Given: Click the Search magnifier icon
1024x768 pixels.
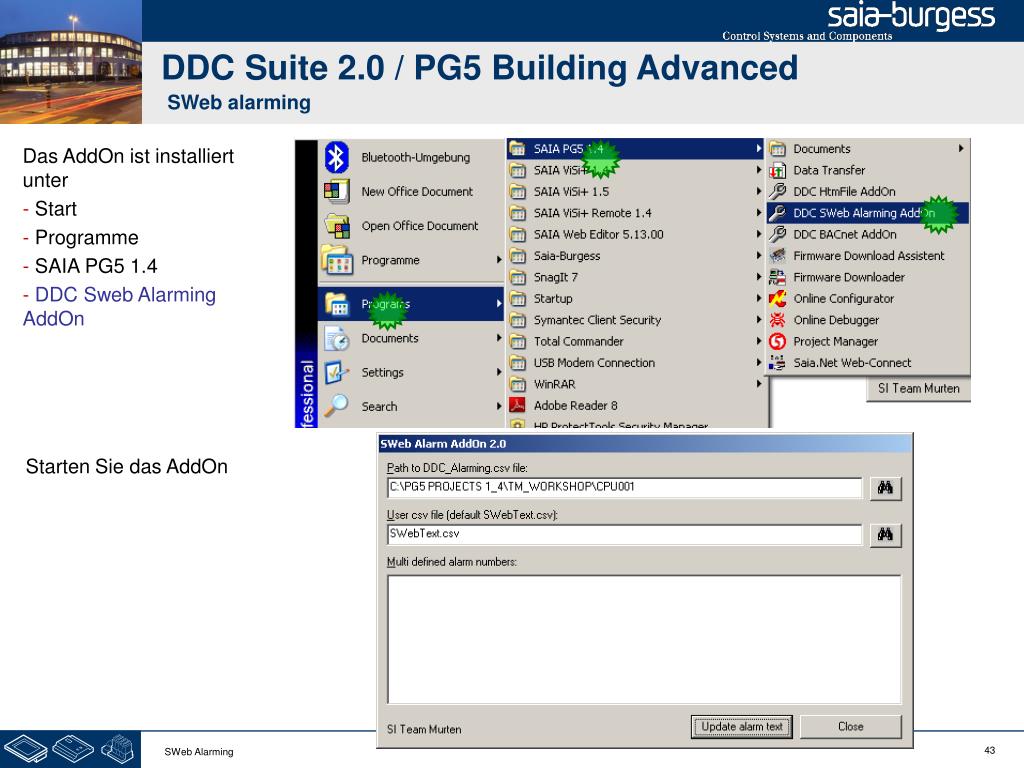Looking at the screenshot, I should click(x=337, y=406).
